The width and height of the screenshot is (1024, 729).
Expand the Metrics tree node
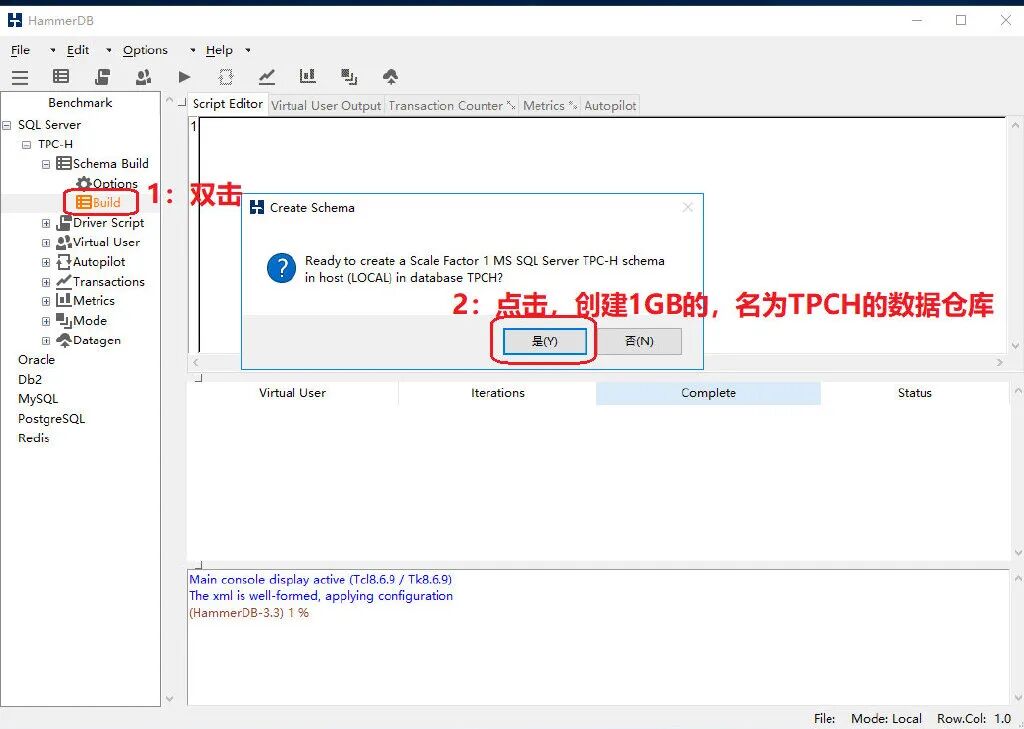[x=46, y=302]
